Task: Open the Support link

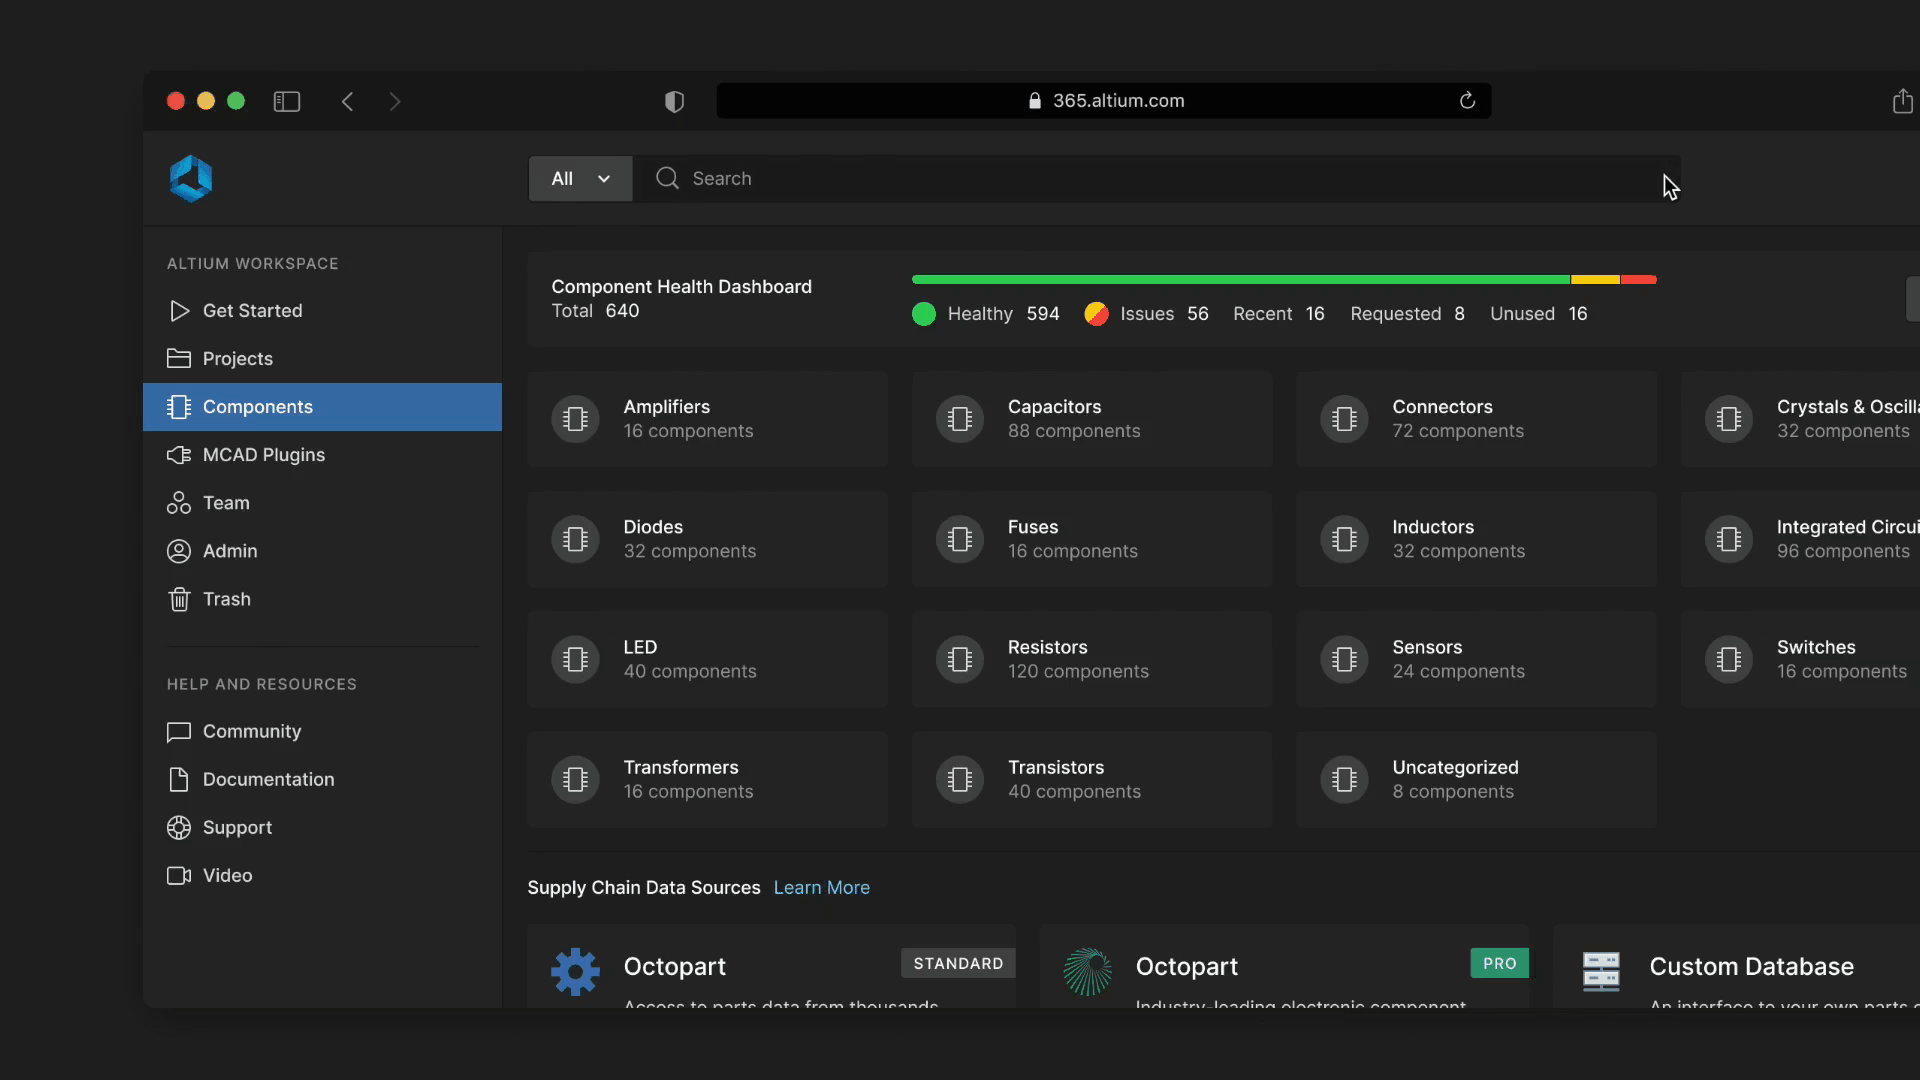Action: coord(322,828)
